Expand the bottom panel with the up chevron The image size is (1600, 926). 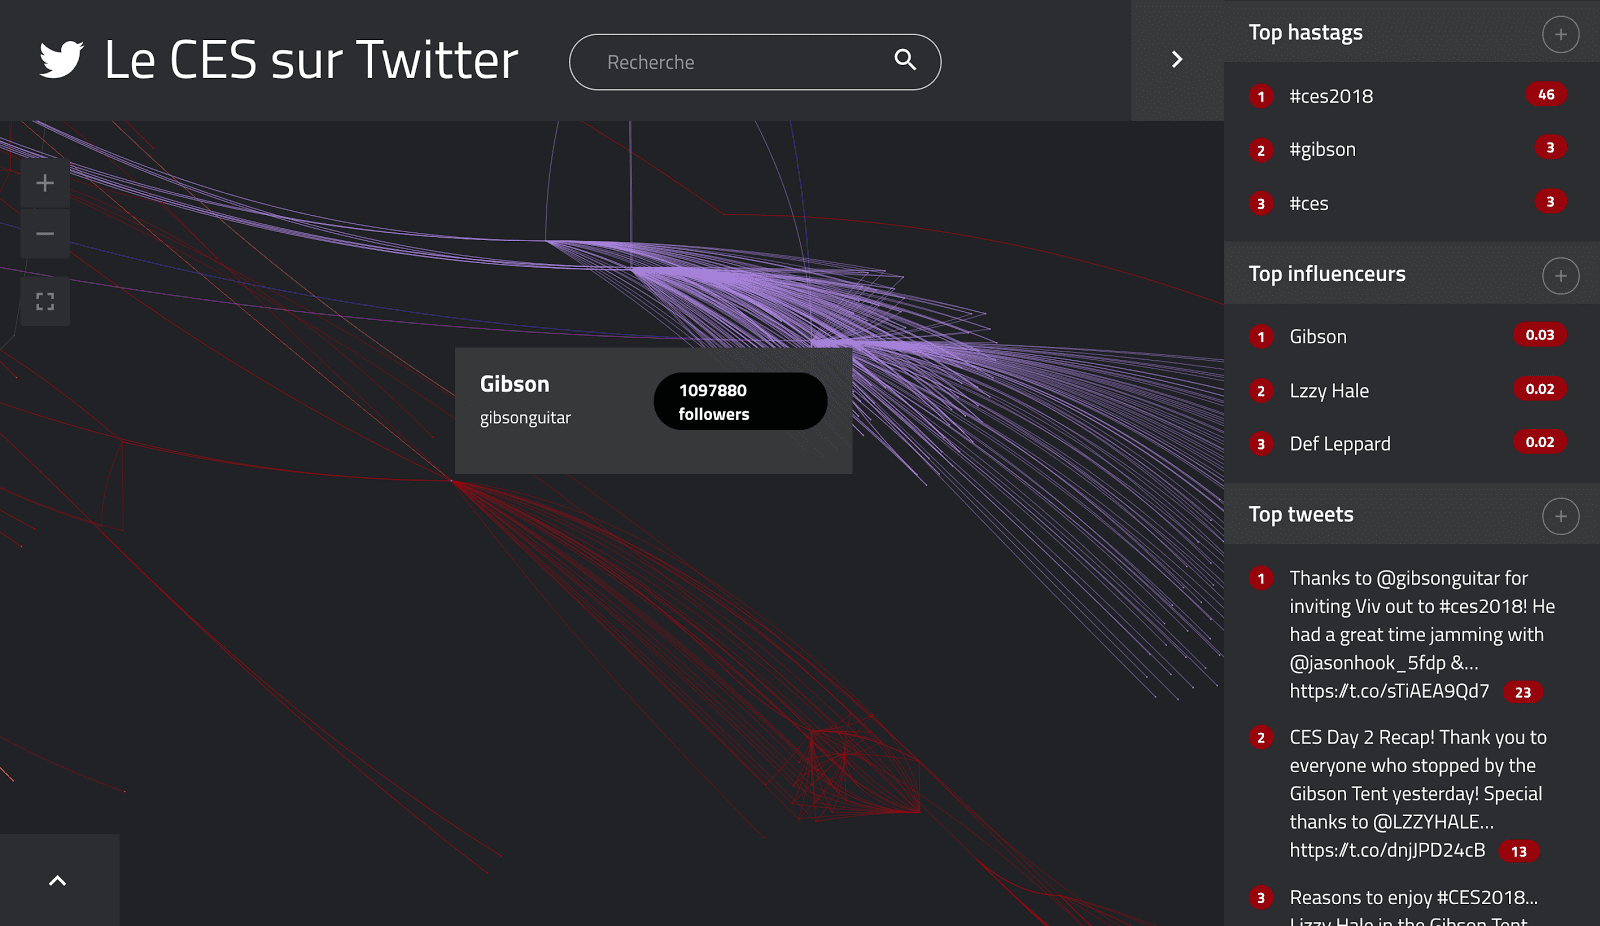58,880
